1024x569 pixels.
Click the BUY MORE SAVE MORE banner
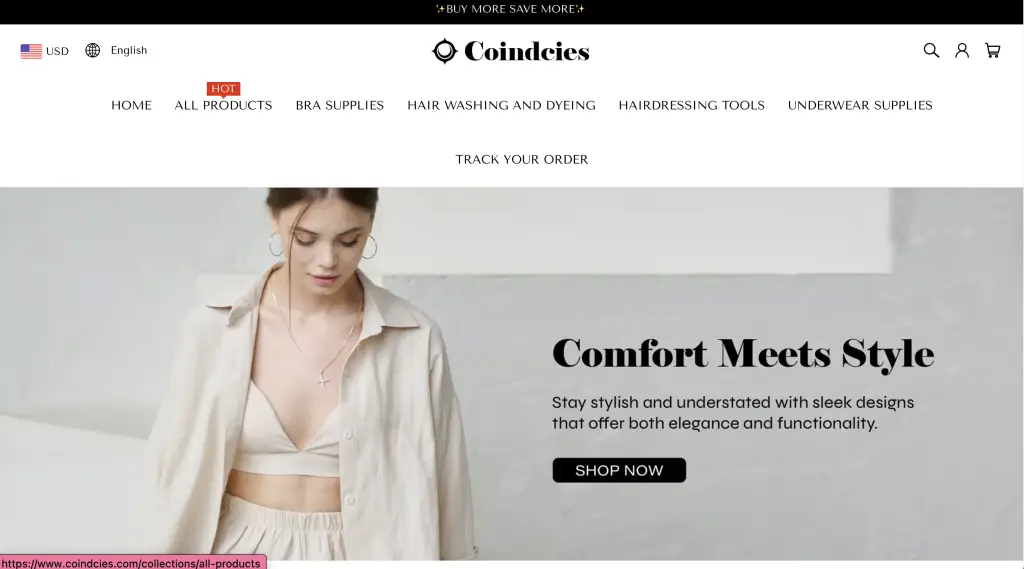tap(511, 9)
